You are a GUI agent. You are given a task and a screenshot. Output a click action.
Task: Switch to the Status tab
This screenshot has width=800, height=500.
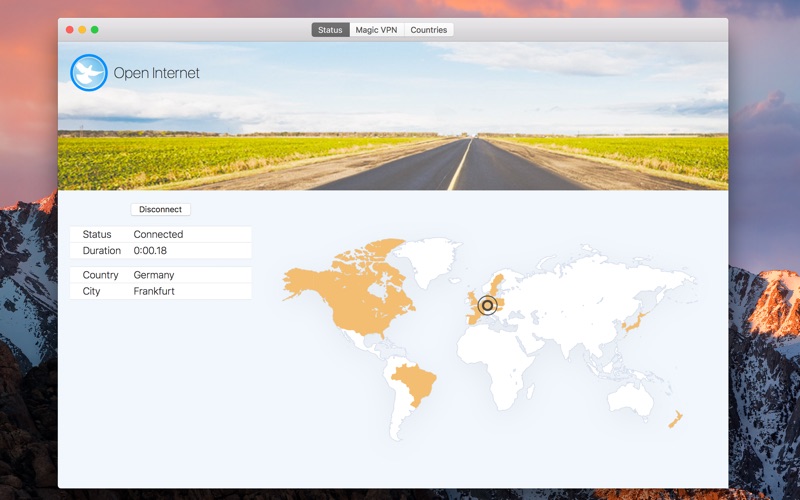click(x=330, y=30)
